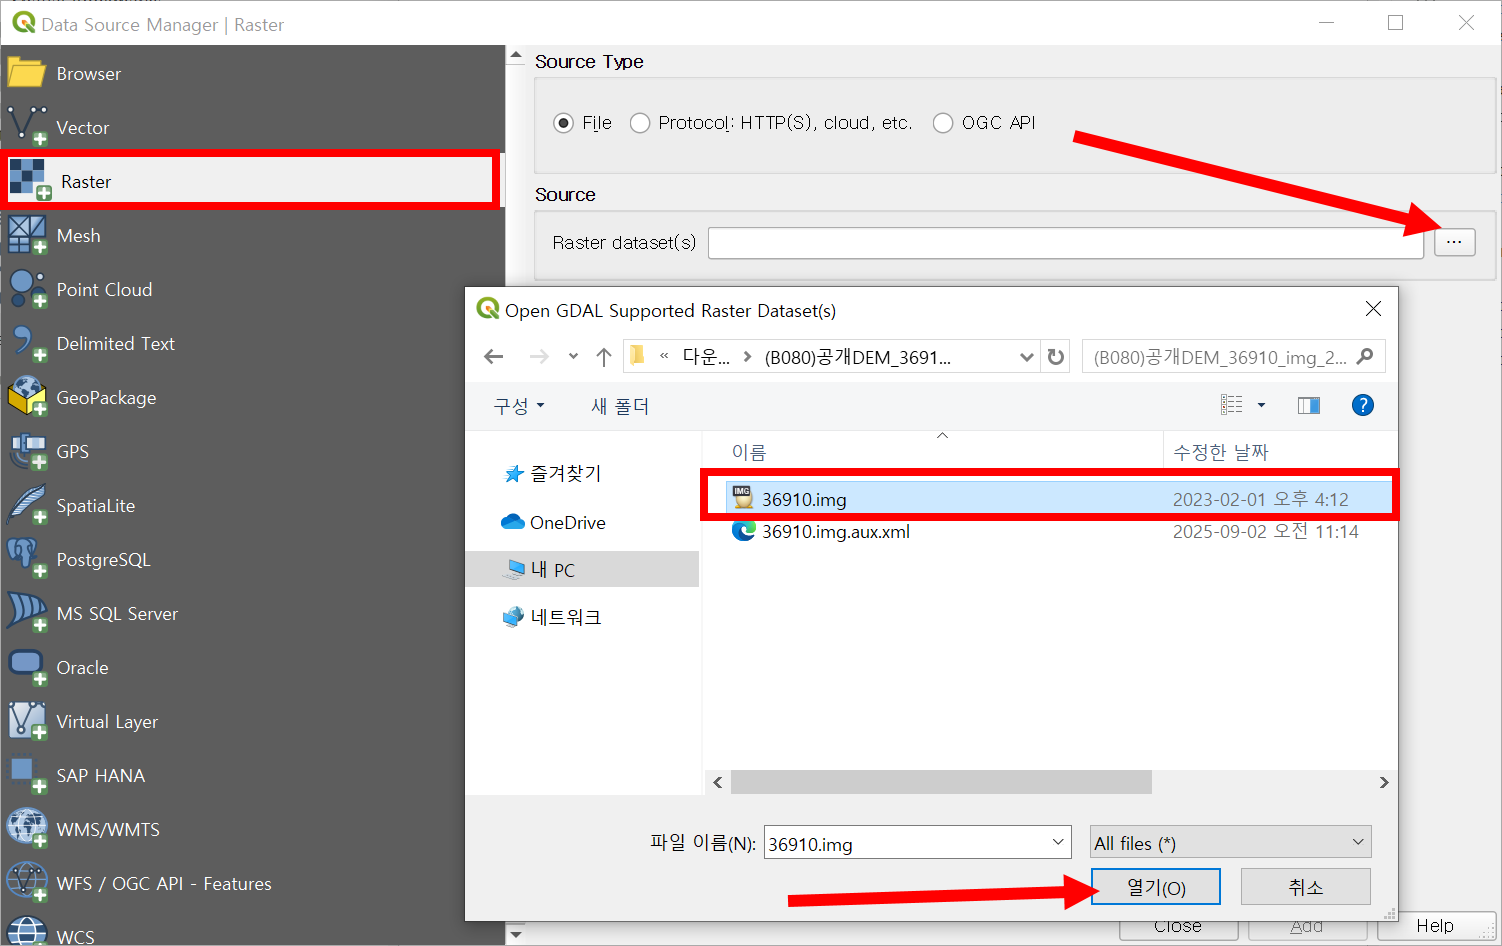Click the 열기(O) open button

click(x=1156, y=887)
